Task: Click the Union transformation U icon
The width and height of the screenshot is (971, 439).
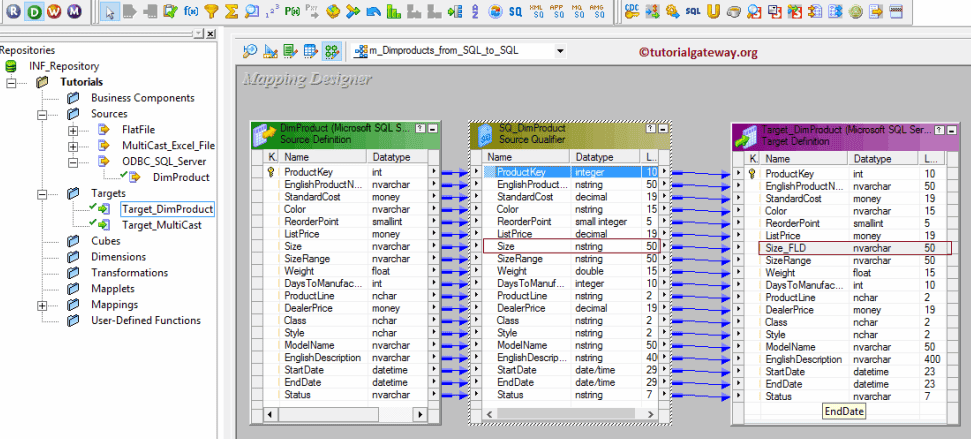Action: pos(712,12)
